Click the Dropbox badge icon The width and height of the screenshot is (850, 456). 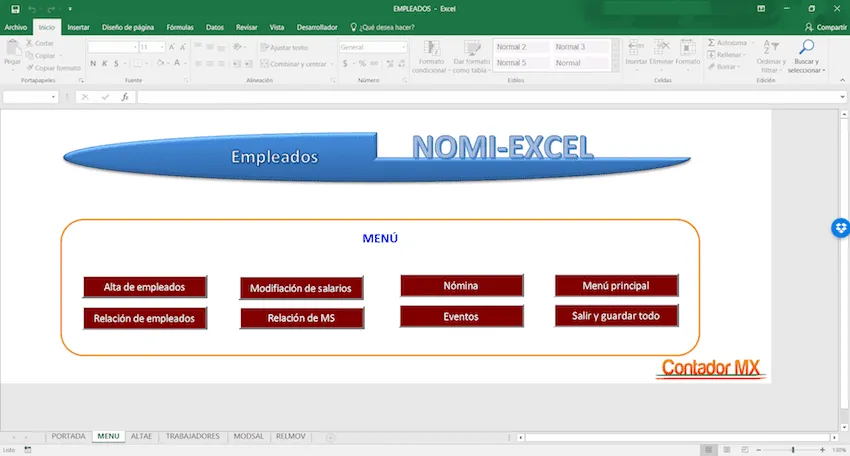pyautogui.click(x=840, y=228)
